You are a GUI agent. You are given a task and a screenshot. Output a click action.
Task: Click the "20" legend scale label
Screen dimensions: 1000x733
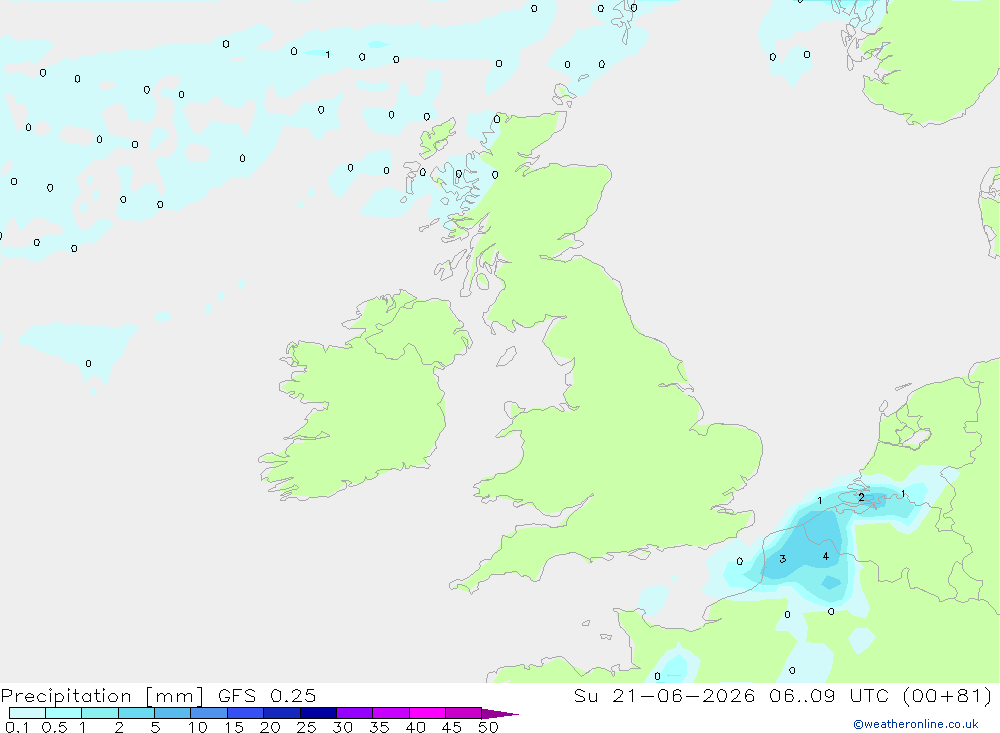tap(270, 727)
